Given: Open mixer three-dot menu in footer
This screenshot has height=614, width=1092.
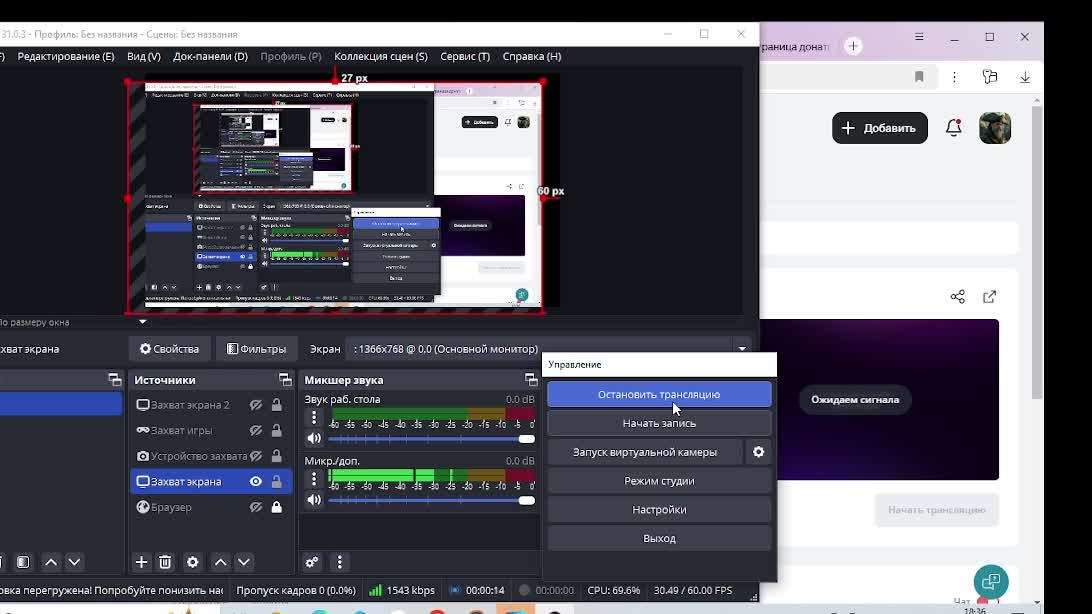Looking at the screenshot, I should 340,562.
